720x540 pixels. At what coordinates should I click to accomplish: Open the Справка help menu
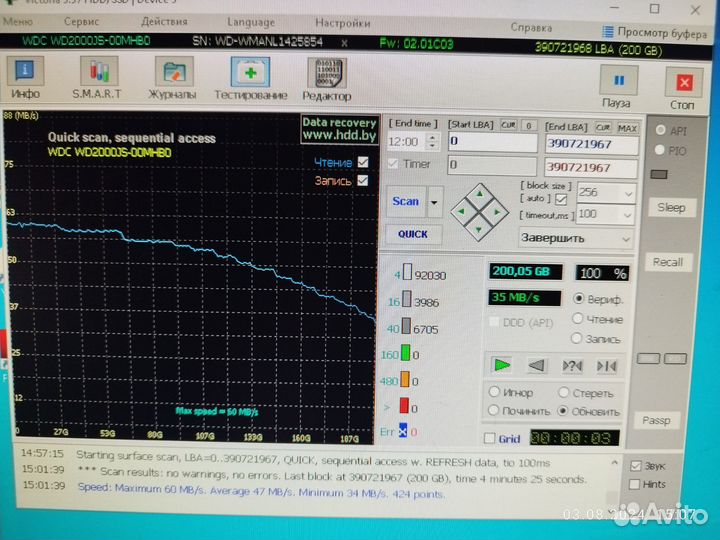[x=531, y=28]
